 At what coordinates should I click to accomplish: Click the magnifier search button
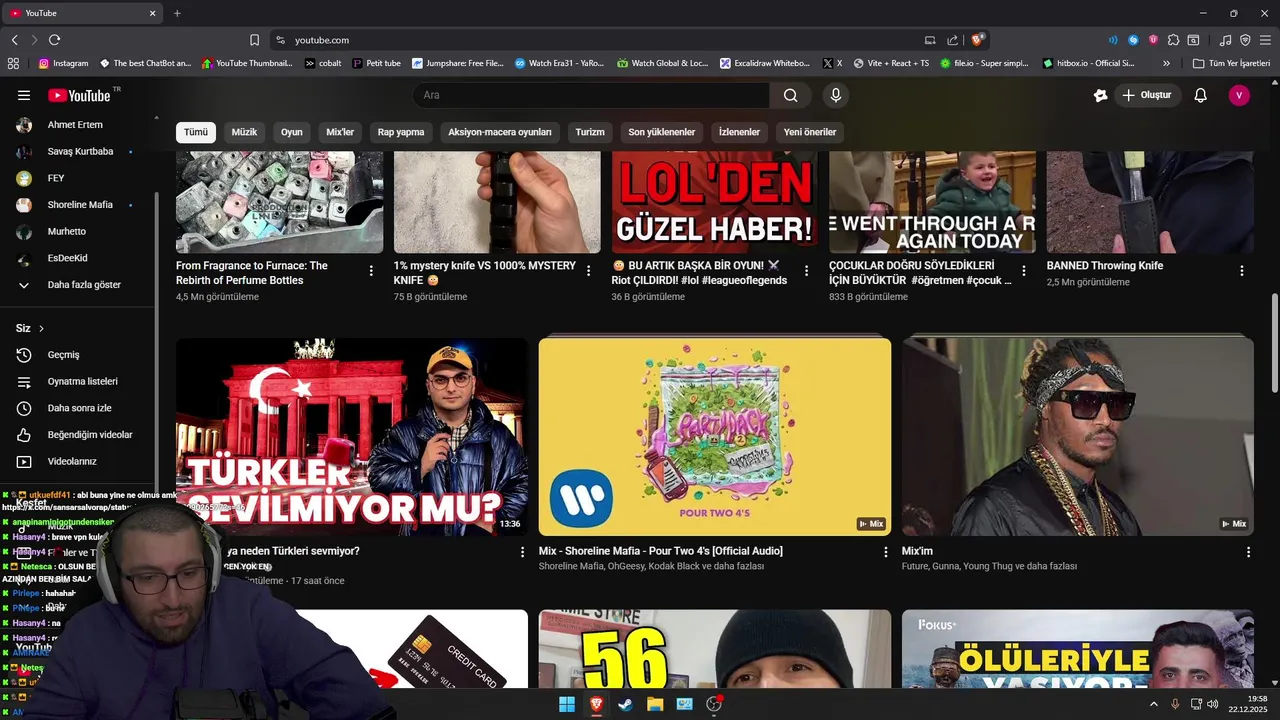point(791,95)
